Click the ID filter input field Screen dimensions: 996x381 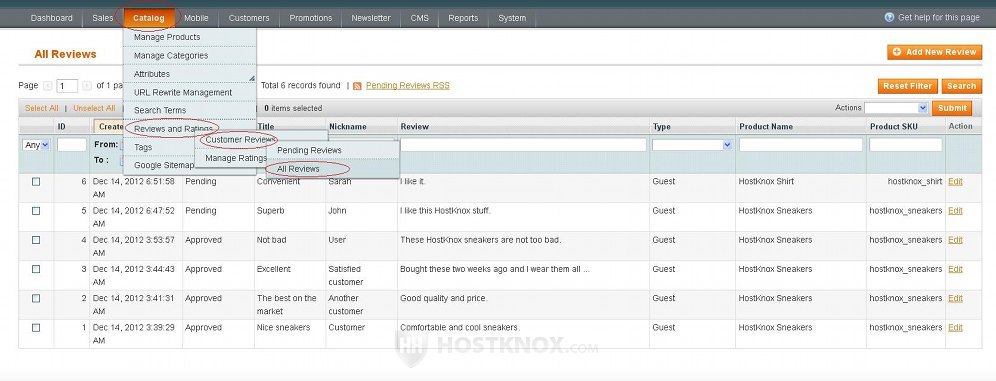pos(72,145)
